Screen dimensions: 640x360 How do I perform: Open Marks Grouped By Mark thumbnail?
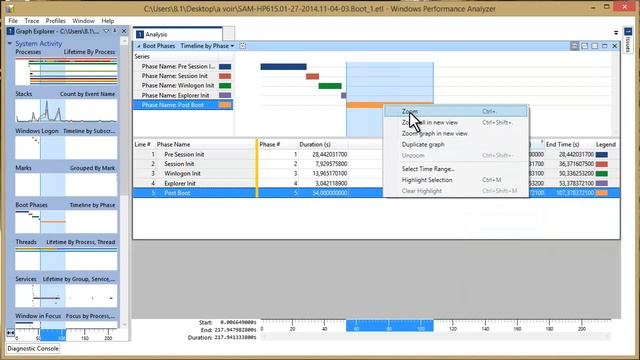[x=66, y=184]
